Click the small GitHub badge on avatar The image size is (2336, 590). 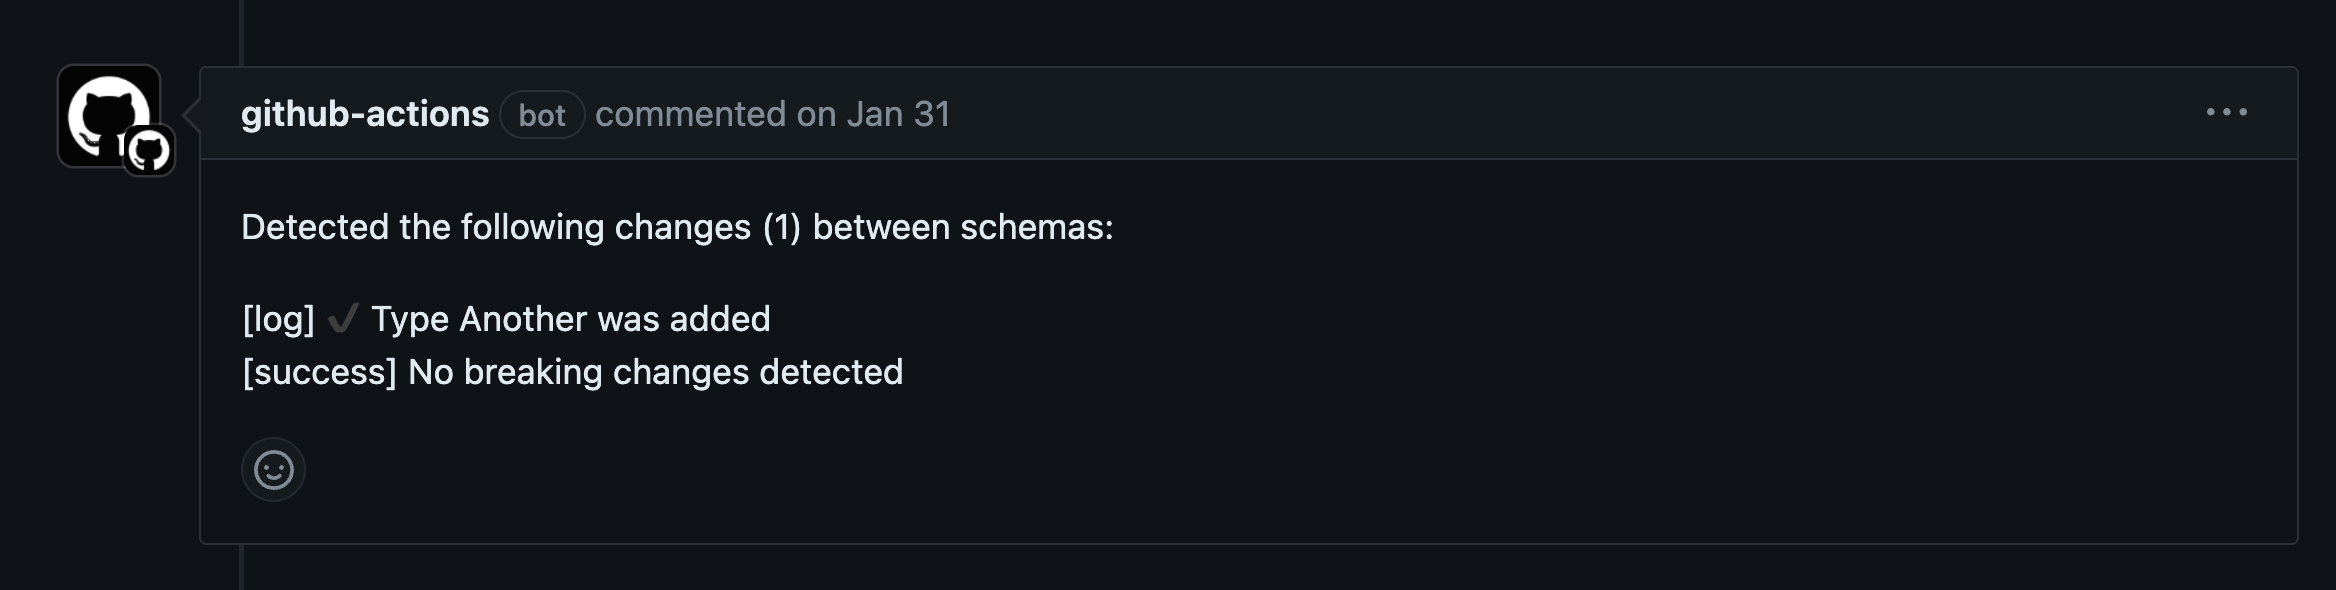click(149, 151)
